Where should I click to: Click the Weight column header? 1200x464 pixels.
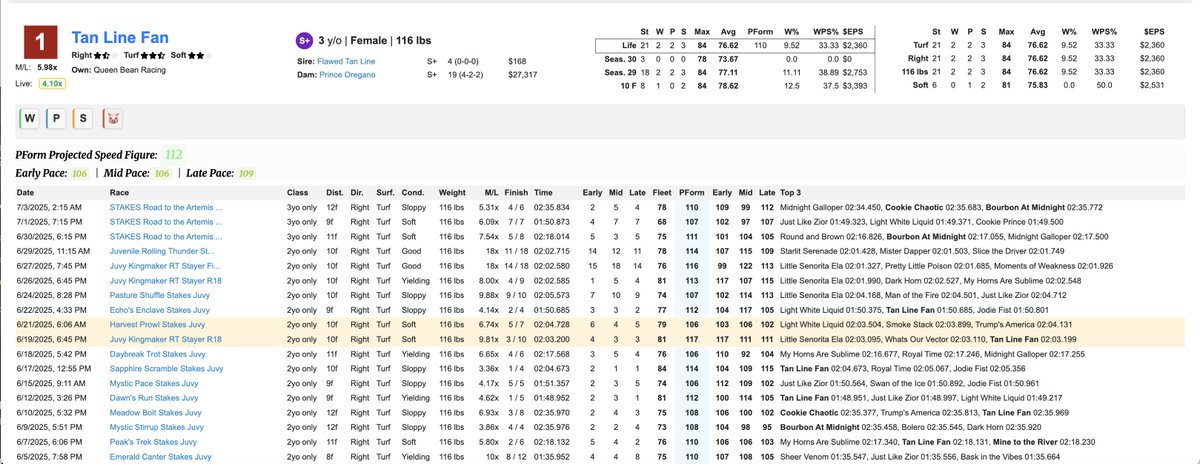[x=452, y=191]
